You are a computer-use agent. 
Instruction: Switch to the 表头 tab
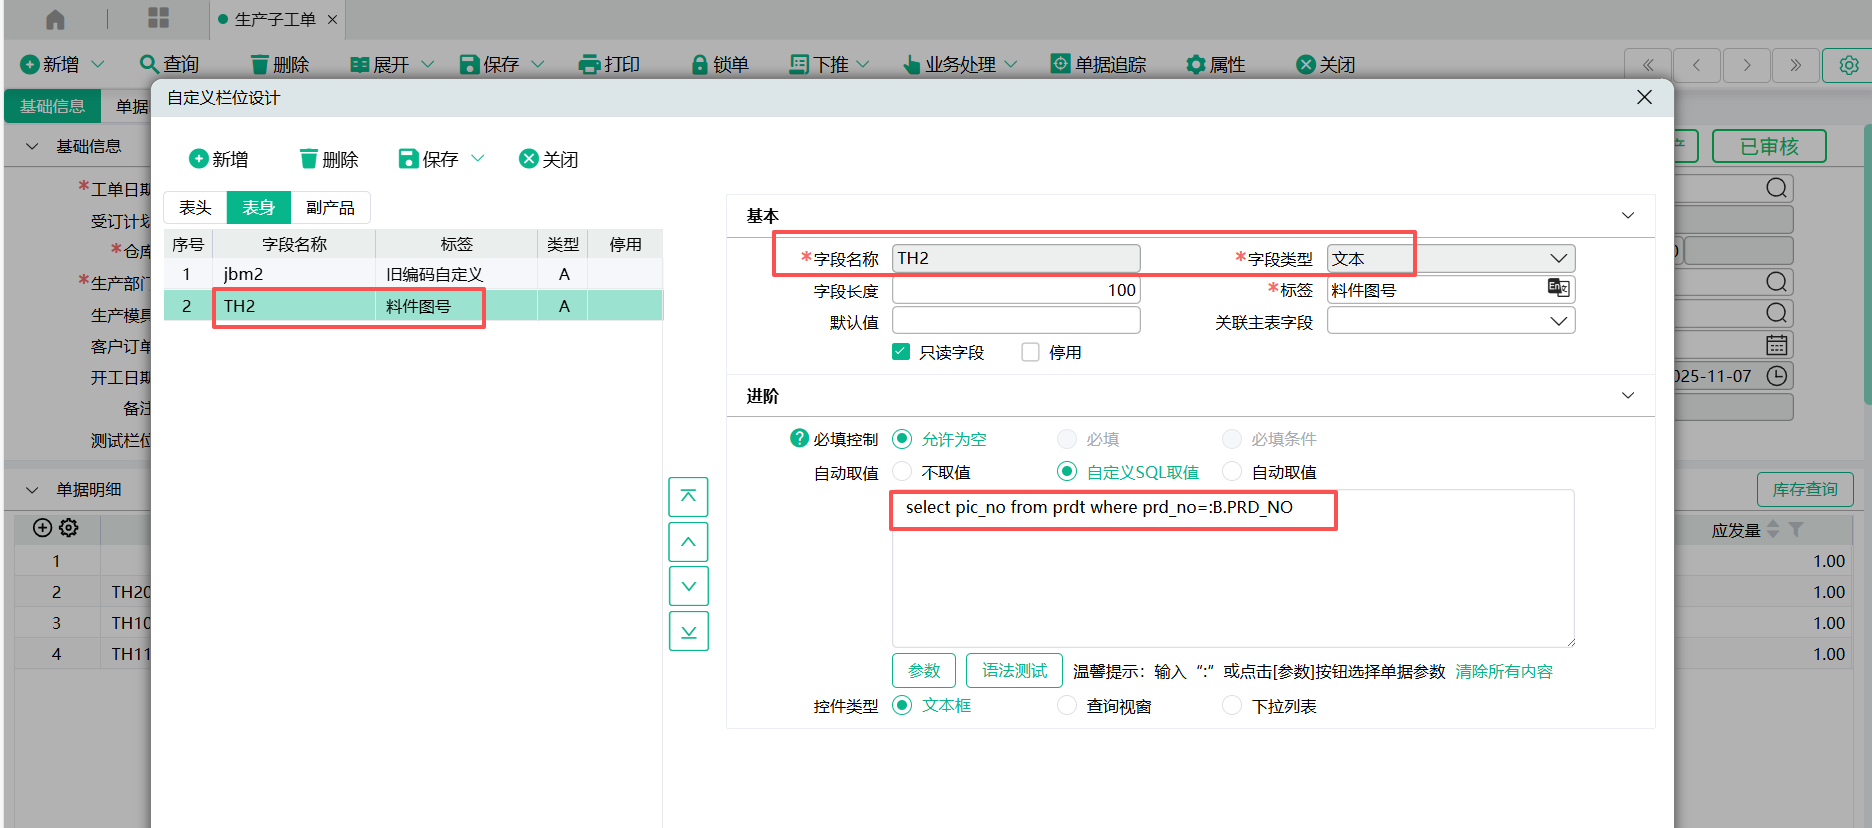[195, 207]
